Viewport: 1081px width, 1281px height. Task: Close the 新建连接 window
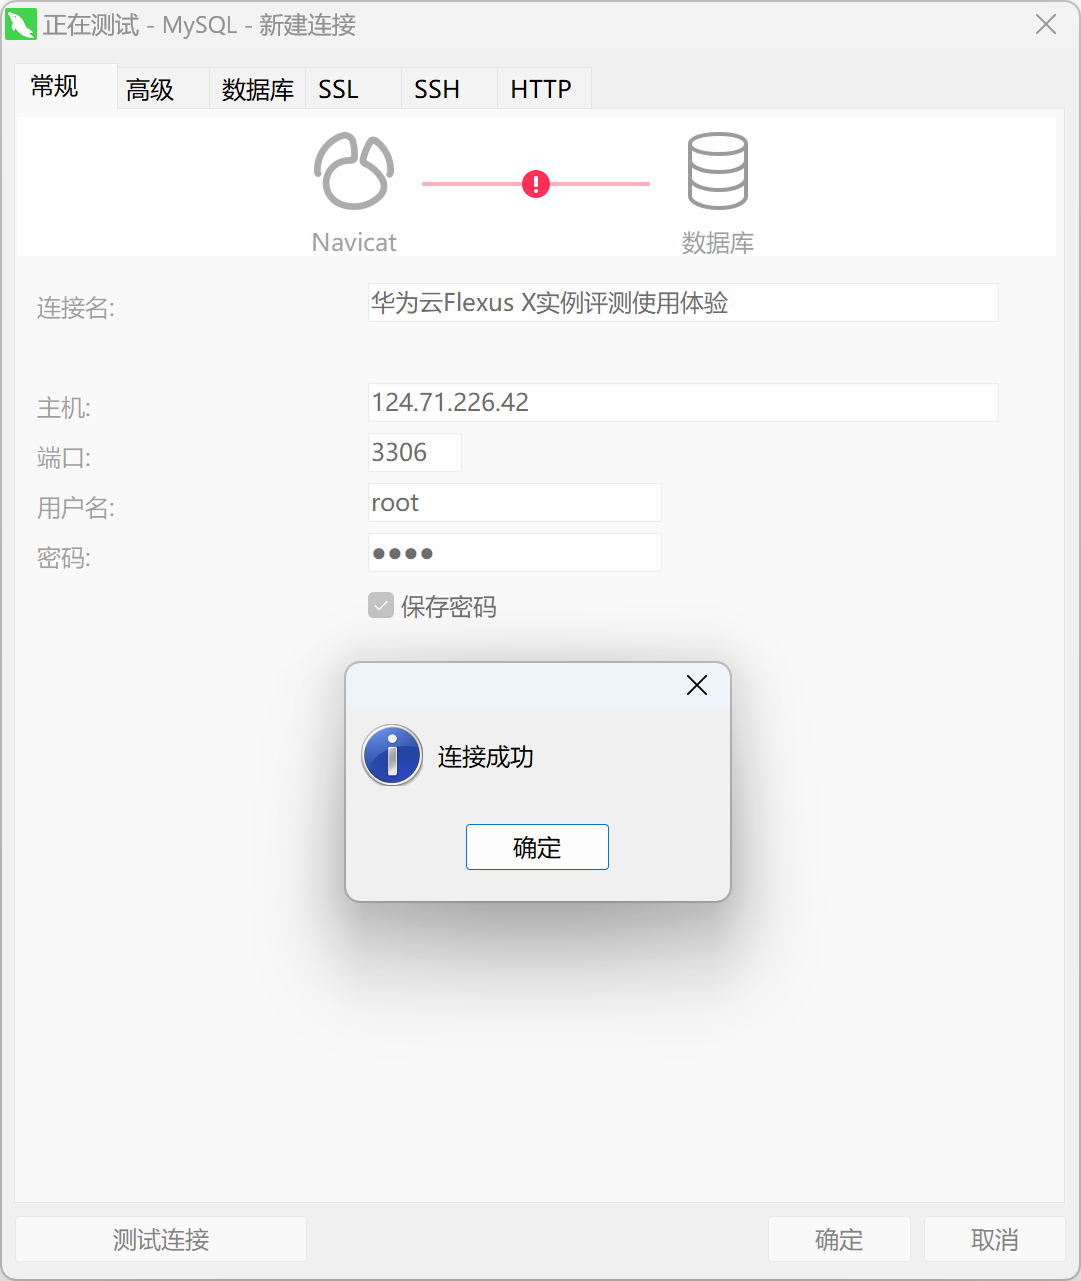tap(1046, 24)
